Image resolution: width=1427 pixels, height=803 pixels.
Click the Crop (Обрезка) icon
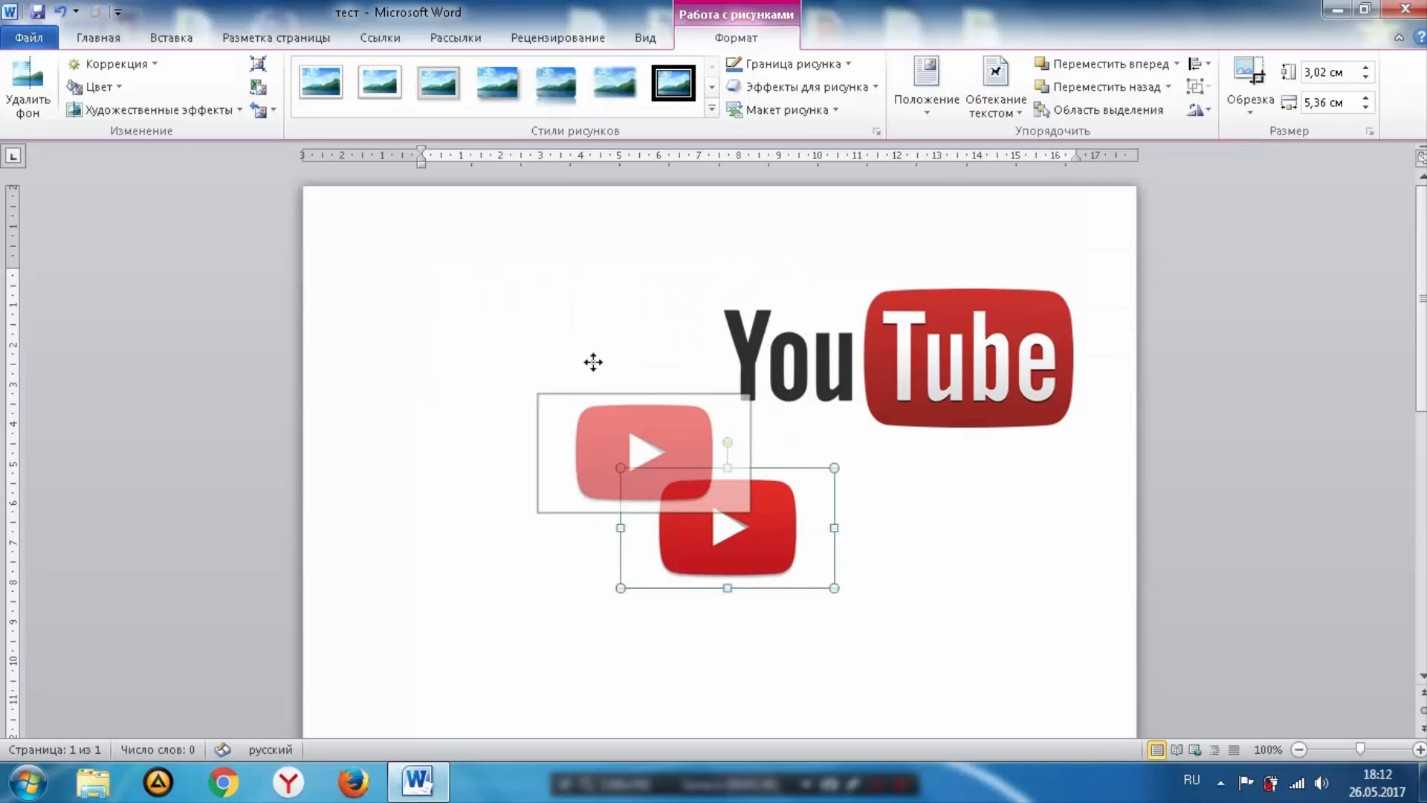coord(1249,72)
